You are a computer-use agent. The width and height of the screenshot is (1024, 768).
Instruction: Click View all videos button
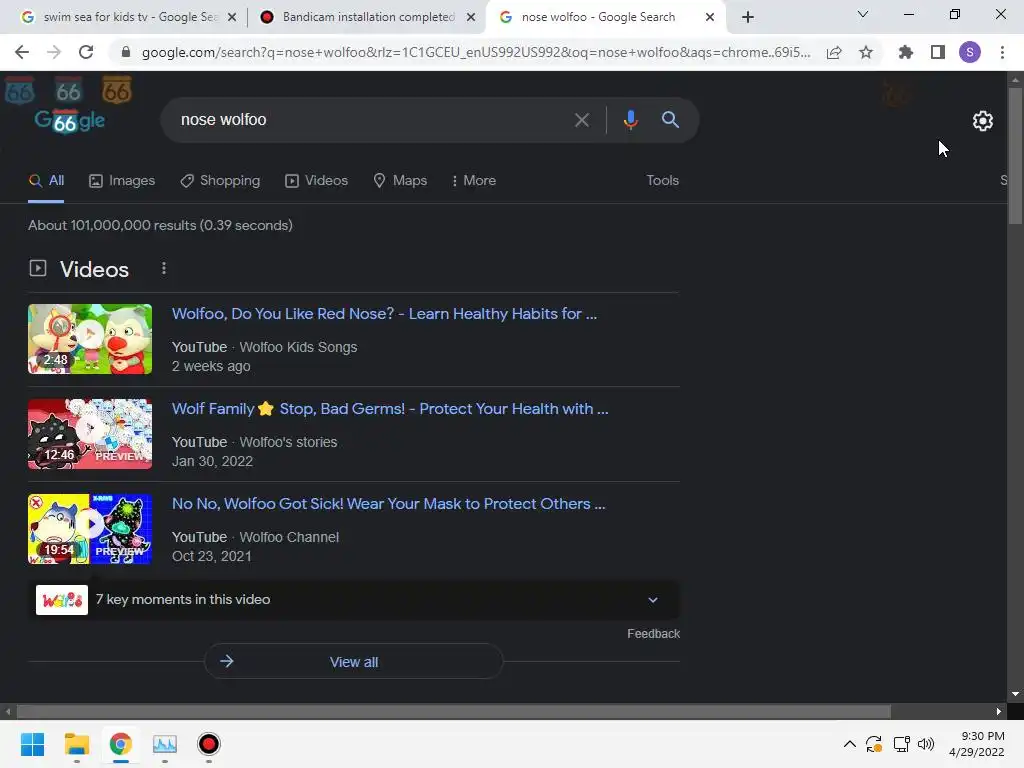[354, 662]
